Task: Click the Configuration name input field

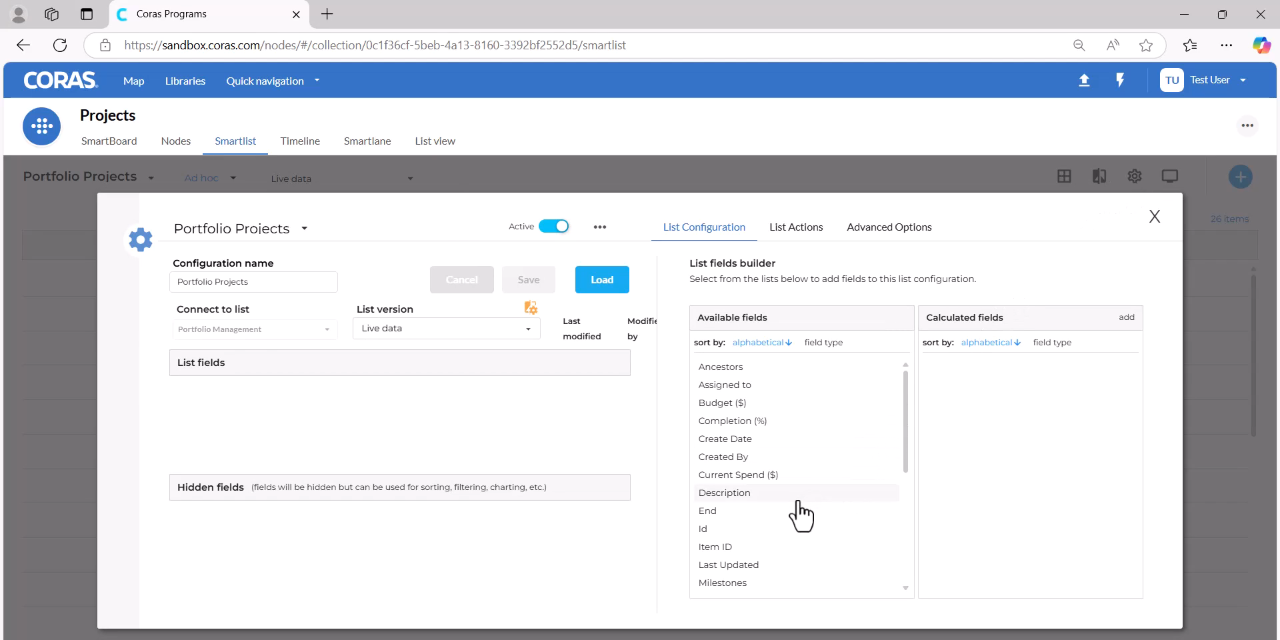Action: (x=255, y=282)
